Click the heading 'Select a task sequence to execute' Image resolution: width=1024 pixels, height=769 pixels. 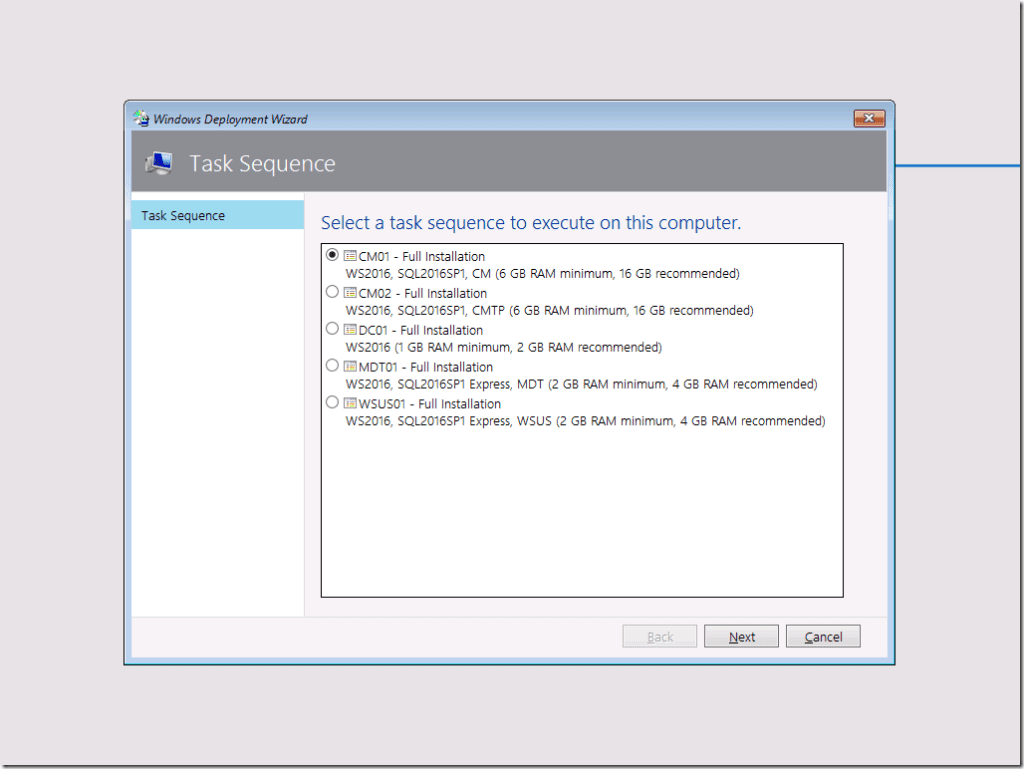coord(531,223)
